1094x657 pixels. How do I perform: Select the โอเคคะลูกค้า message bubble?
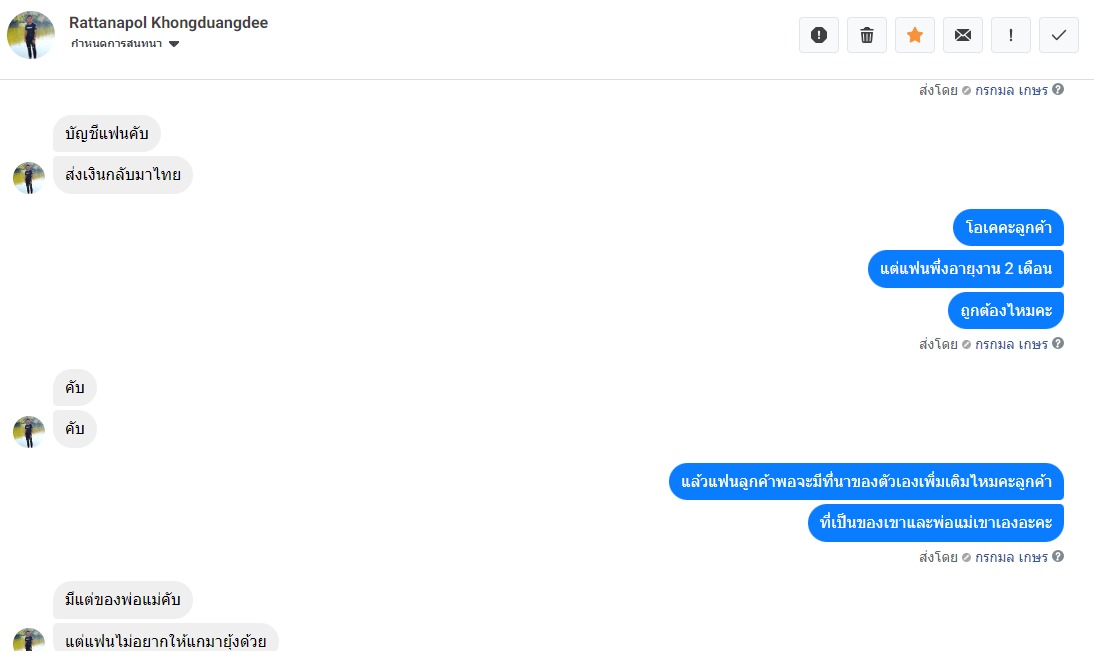click(x=1008, y=227)
